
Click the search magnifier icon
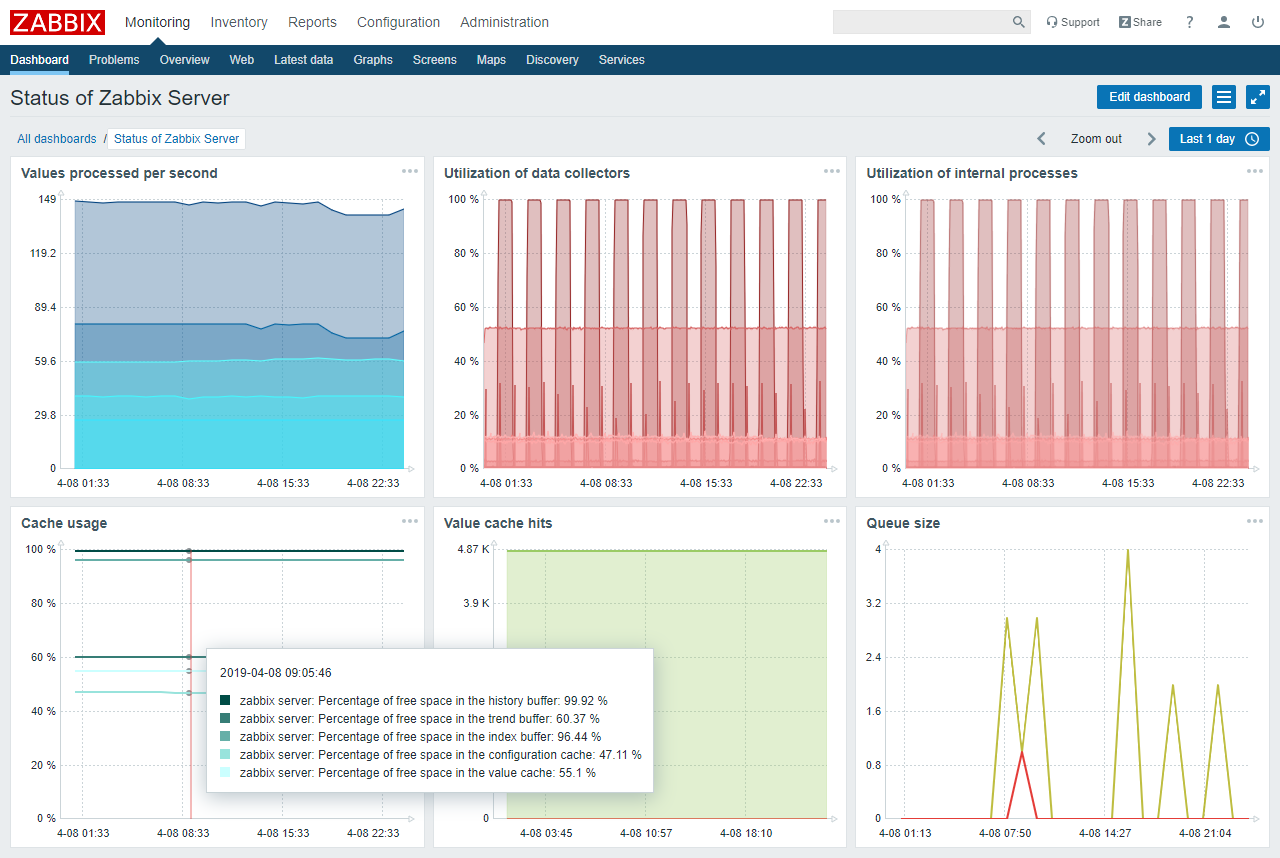point(1018,22)
